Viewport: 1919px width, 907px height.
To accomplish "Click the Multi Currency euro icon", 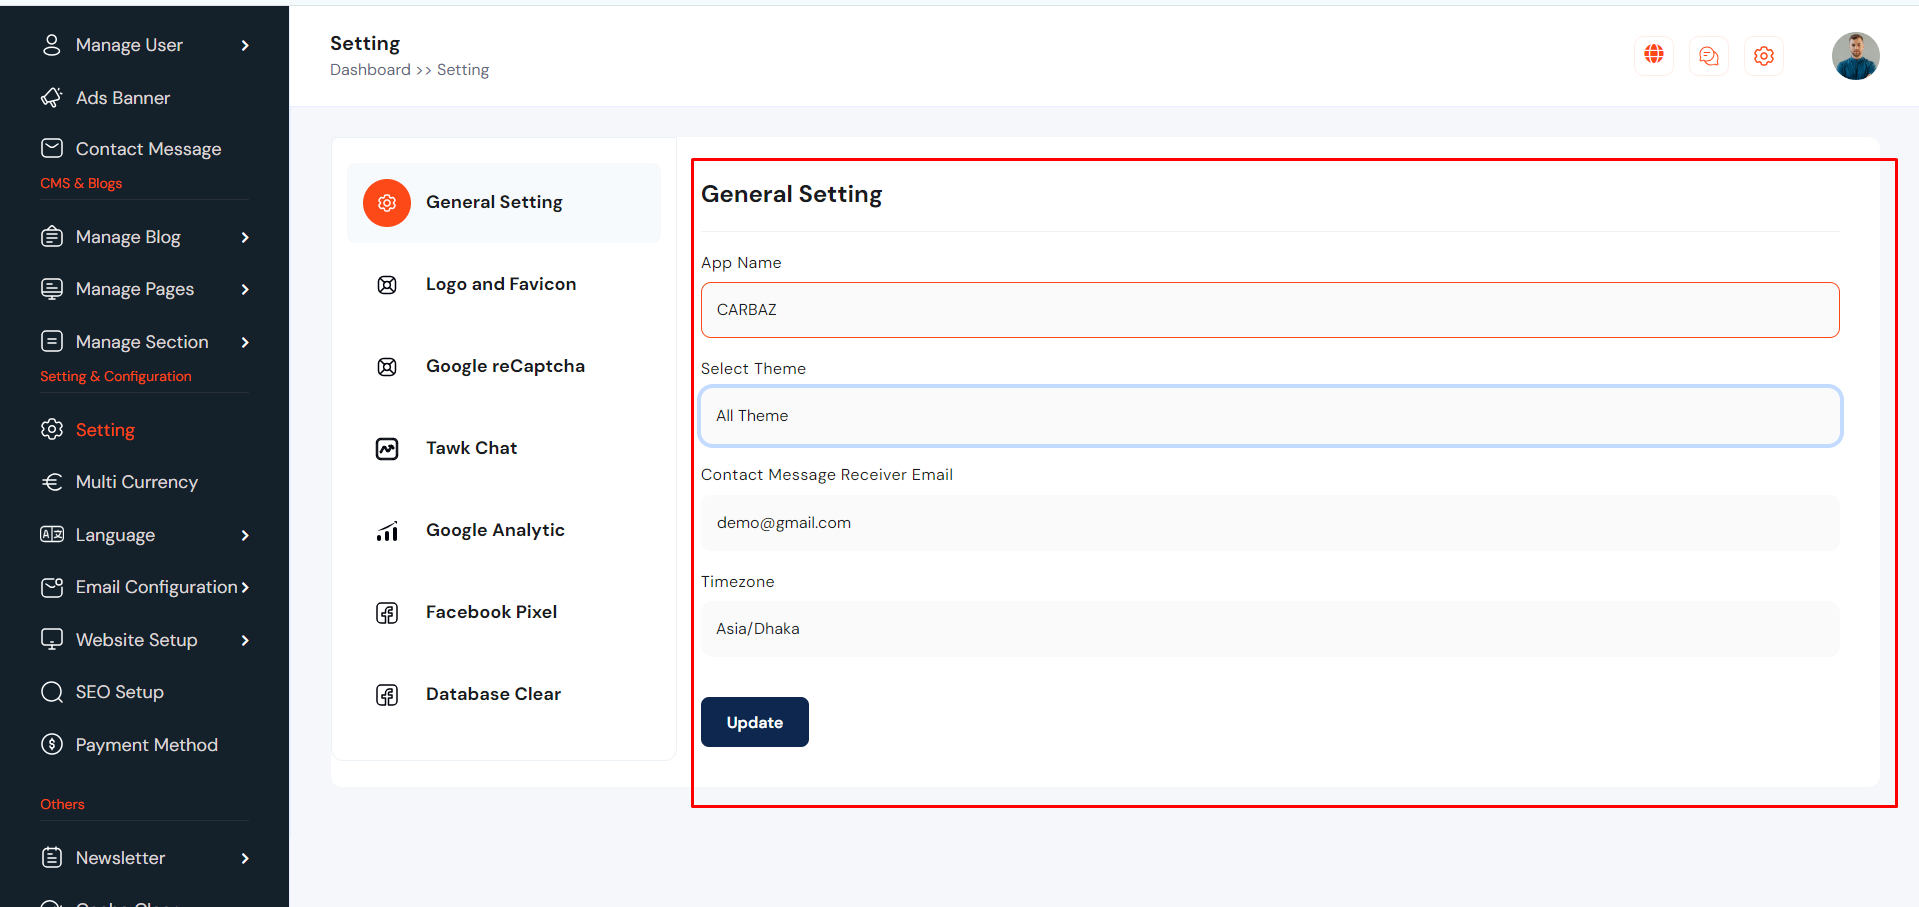I will [52, 482].
